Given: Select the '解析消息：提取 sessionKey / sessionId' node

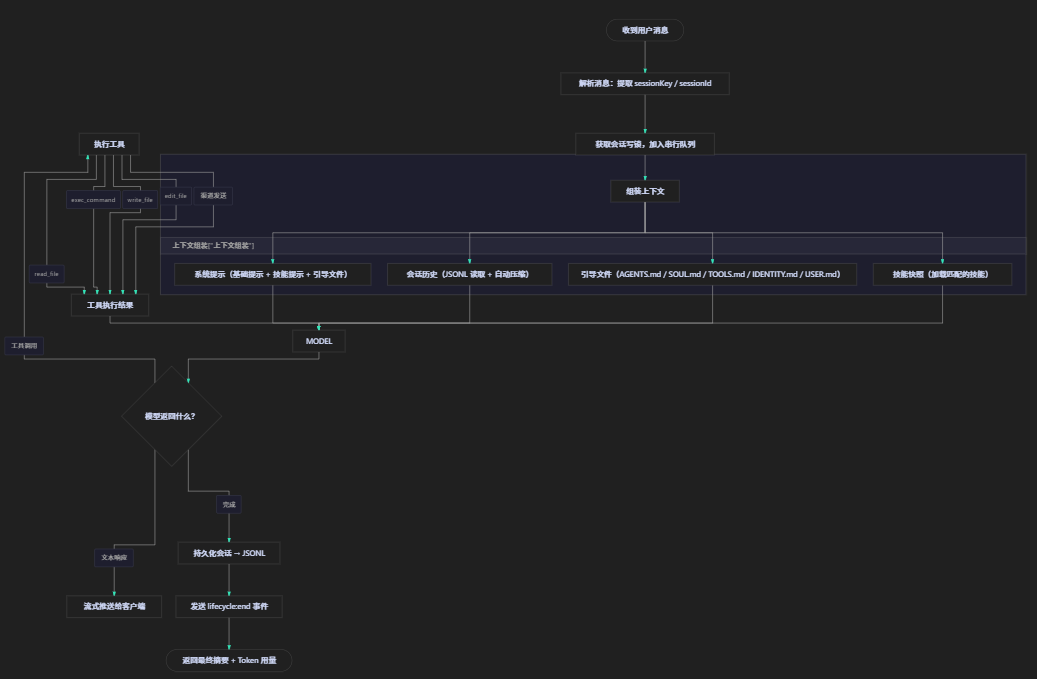Looking at the screenshot, I should [x=645, y=83].
